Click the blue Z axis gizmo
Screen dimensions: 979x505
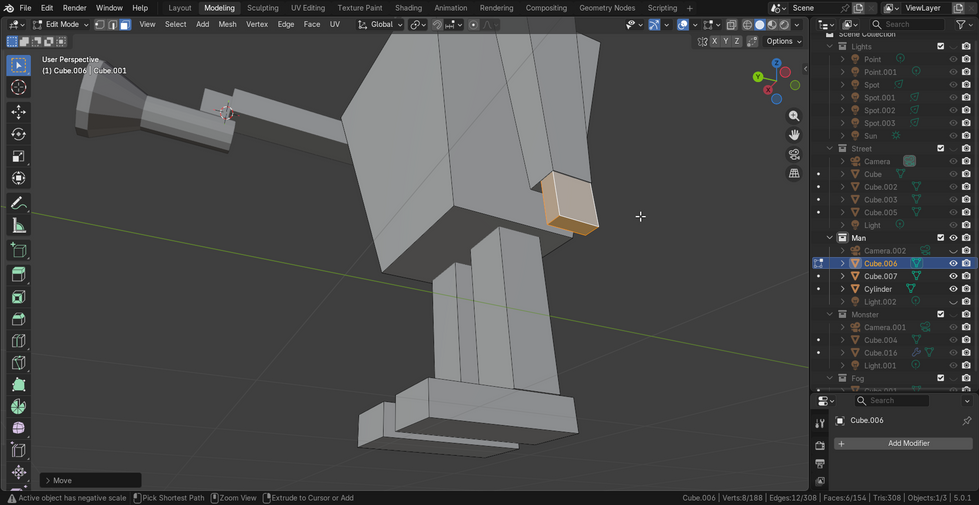pos(776,64)
